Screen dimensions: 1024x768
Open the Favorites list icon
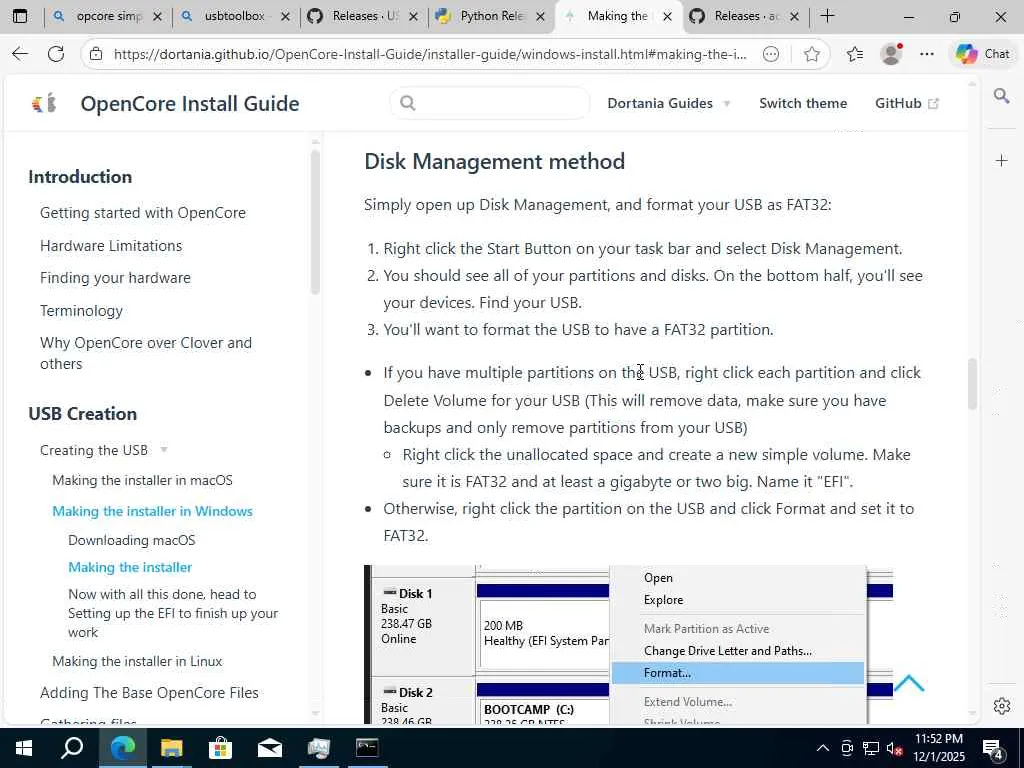coord(854,54)
